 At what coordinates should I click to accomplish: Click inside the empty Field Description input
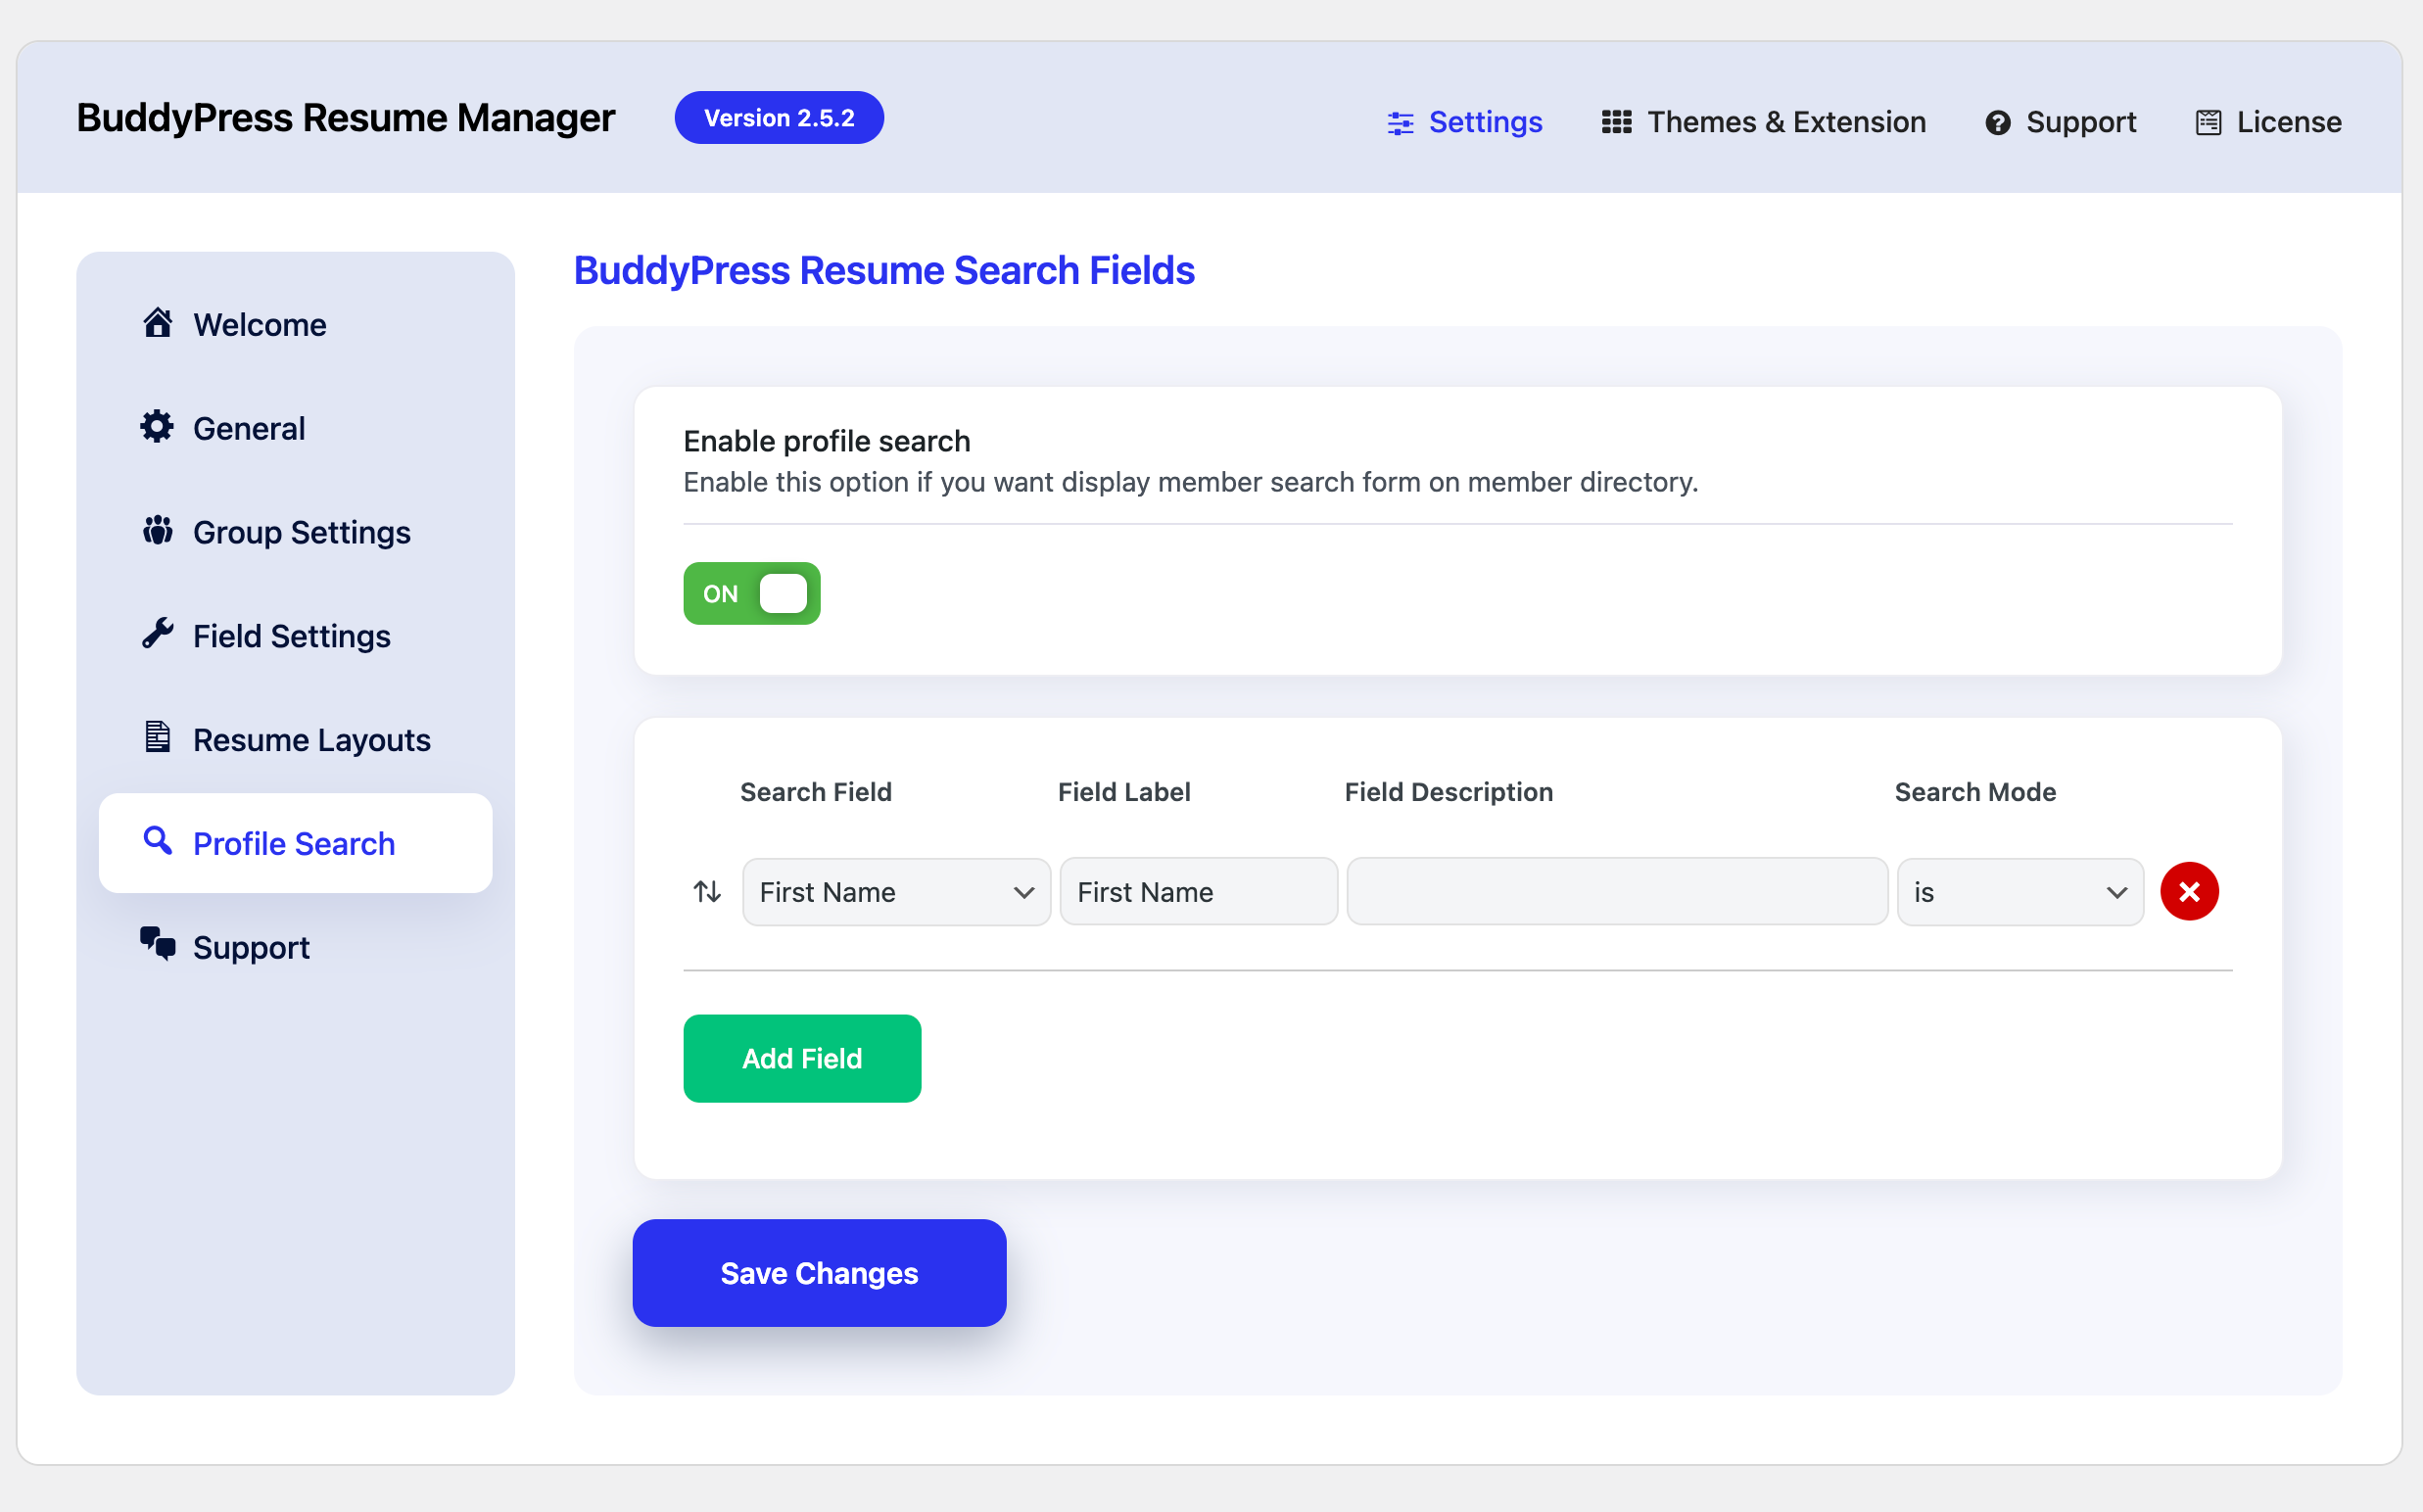click(1614, 891)
